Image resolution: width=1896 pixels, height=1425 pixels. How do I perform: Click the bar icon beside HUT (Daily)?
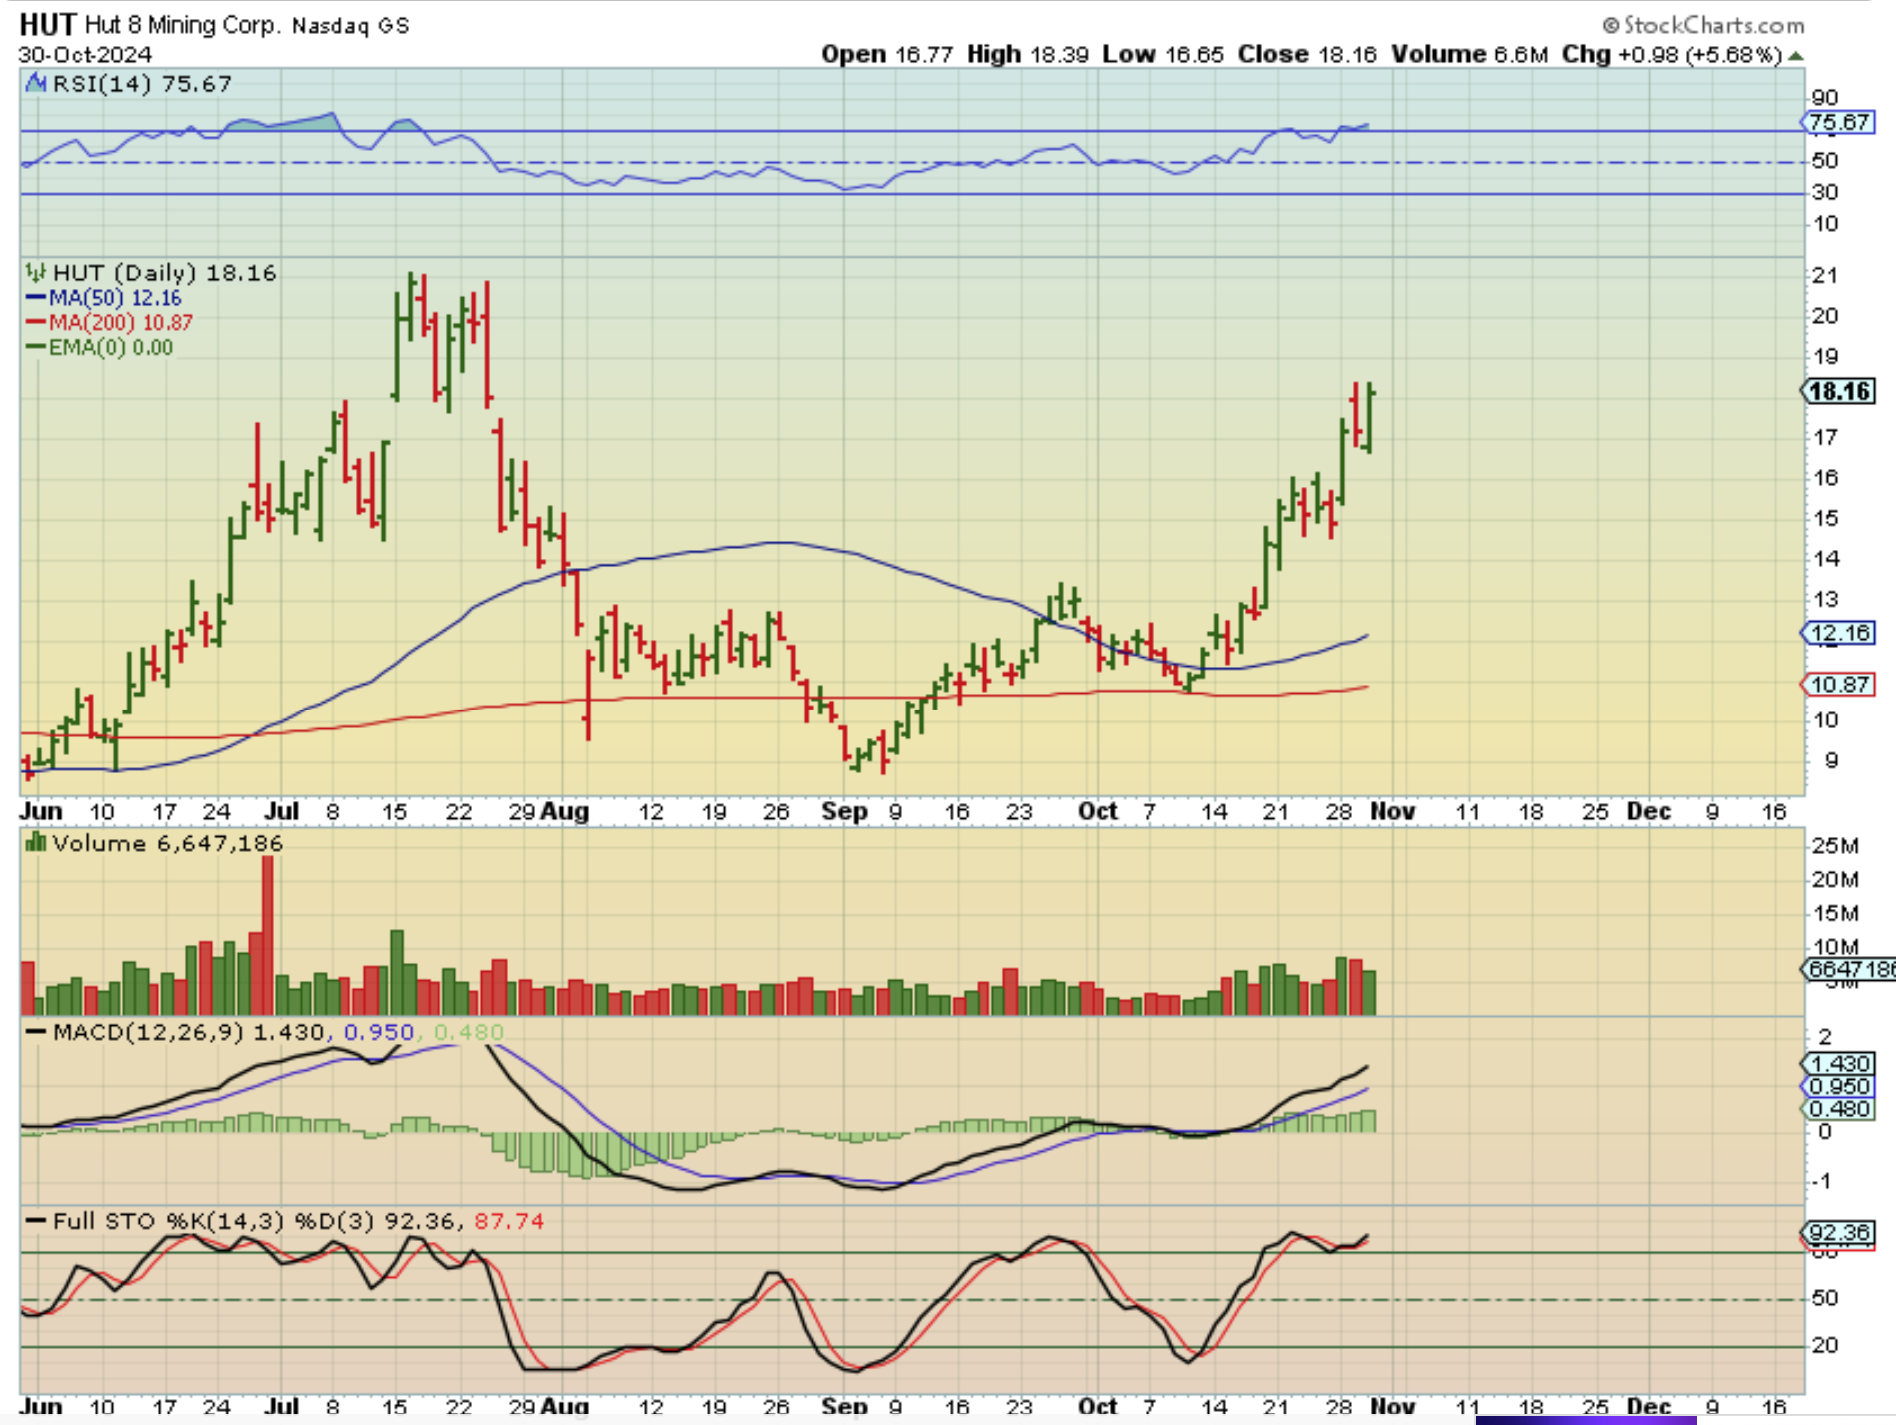(x=36, y=272)
